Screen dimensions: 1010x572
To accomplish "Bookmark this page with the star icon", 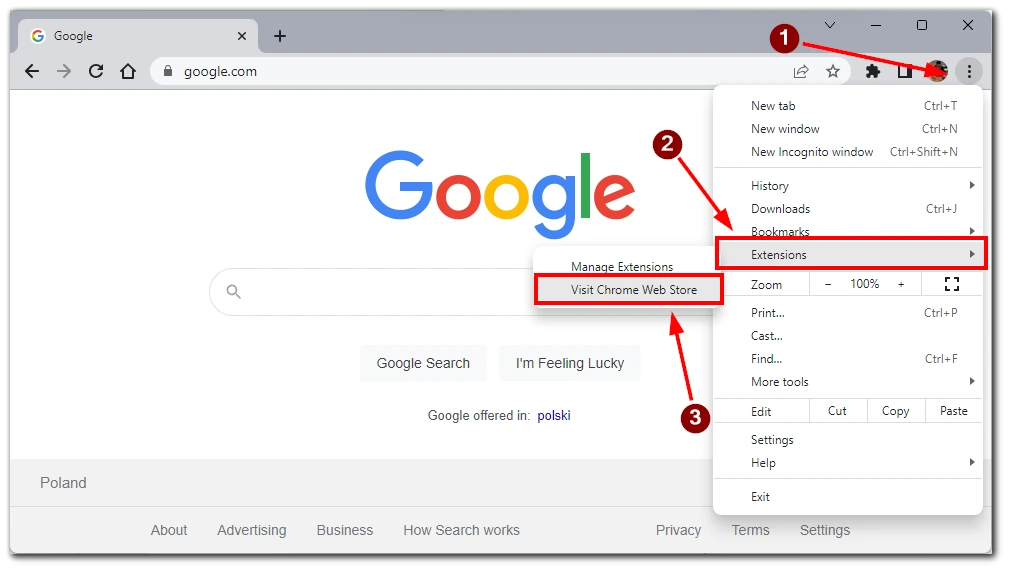I will 833,72.
